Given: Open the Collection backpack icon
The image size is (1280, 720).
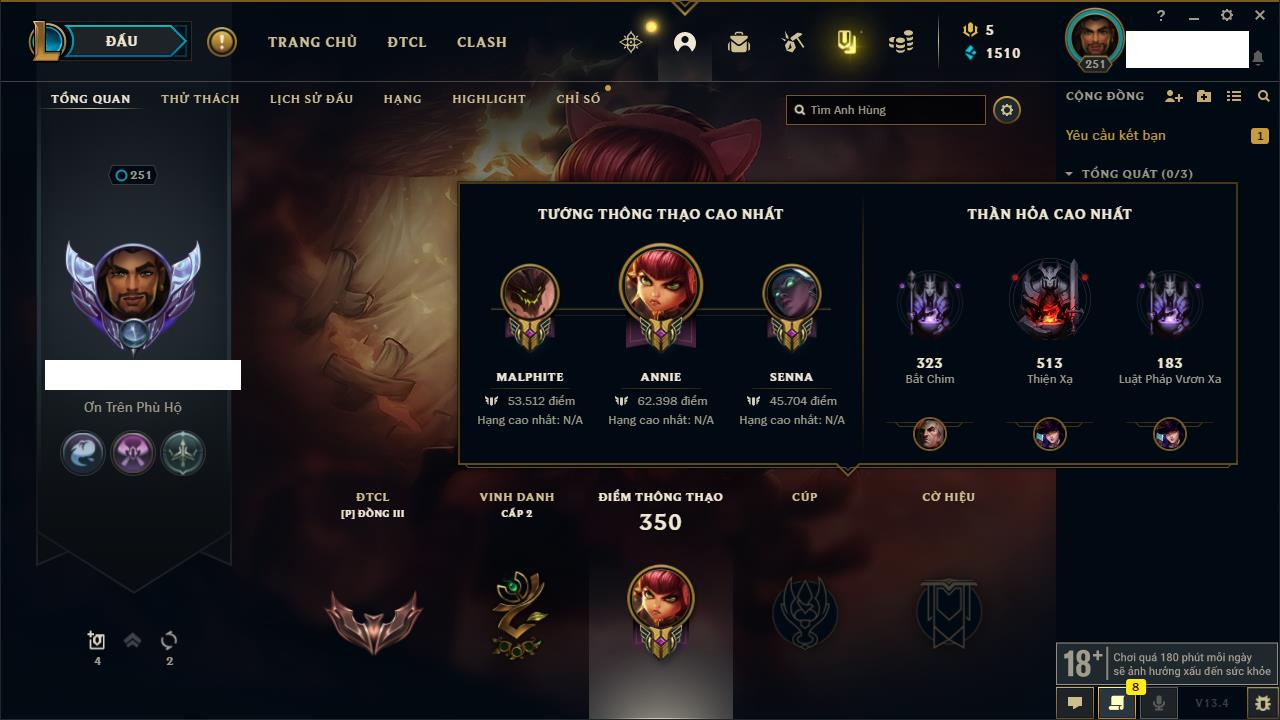Looking at the screenshot, I should 739,42.
